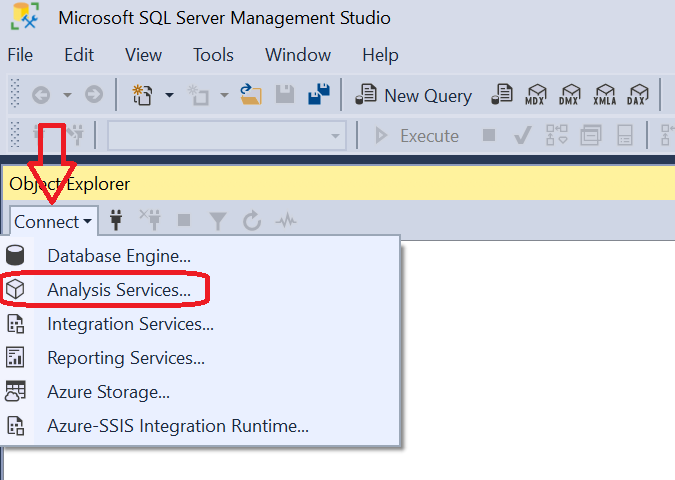Click the Filter funnel icon in Object Explorer
The height and width of the screenshot is (480, 675).
(x=217, y=221)
